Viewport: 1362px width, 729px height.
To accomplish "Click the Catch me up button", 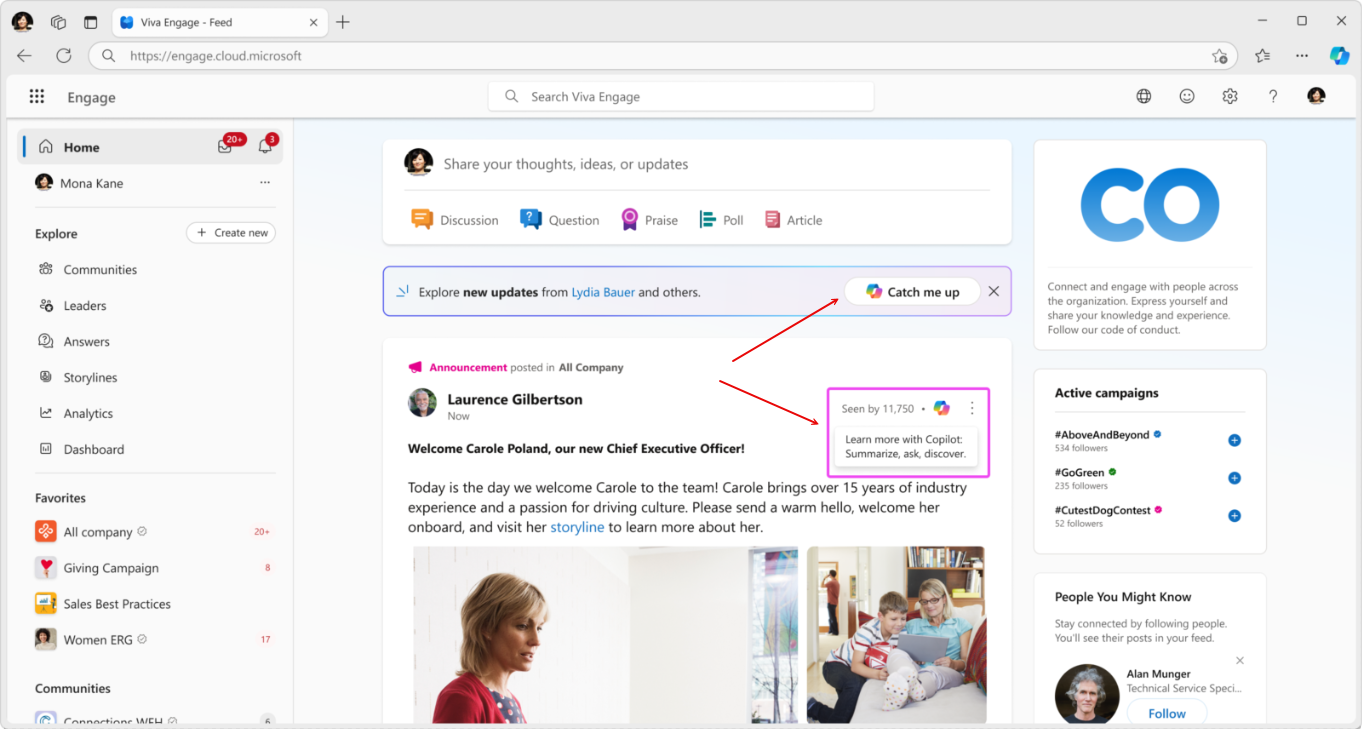I will (x=912, y=292).
